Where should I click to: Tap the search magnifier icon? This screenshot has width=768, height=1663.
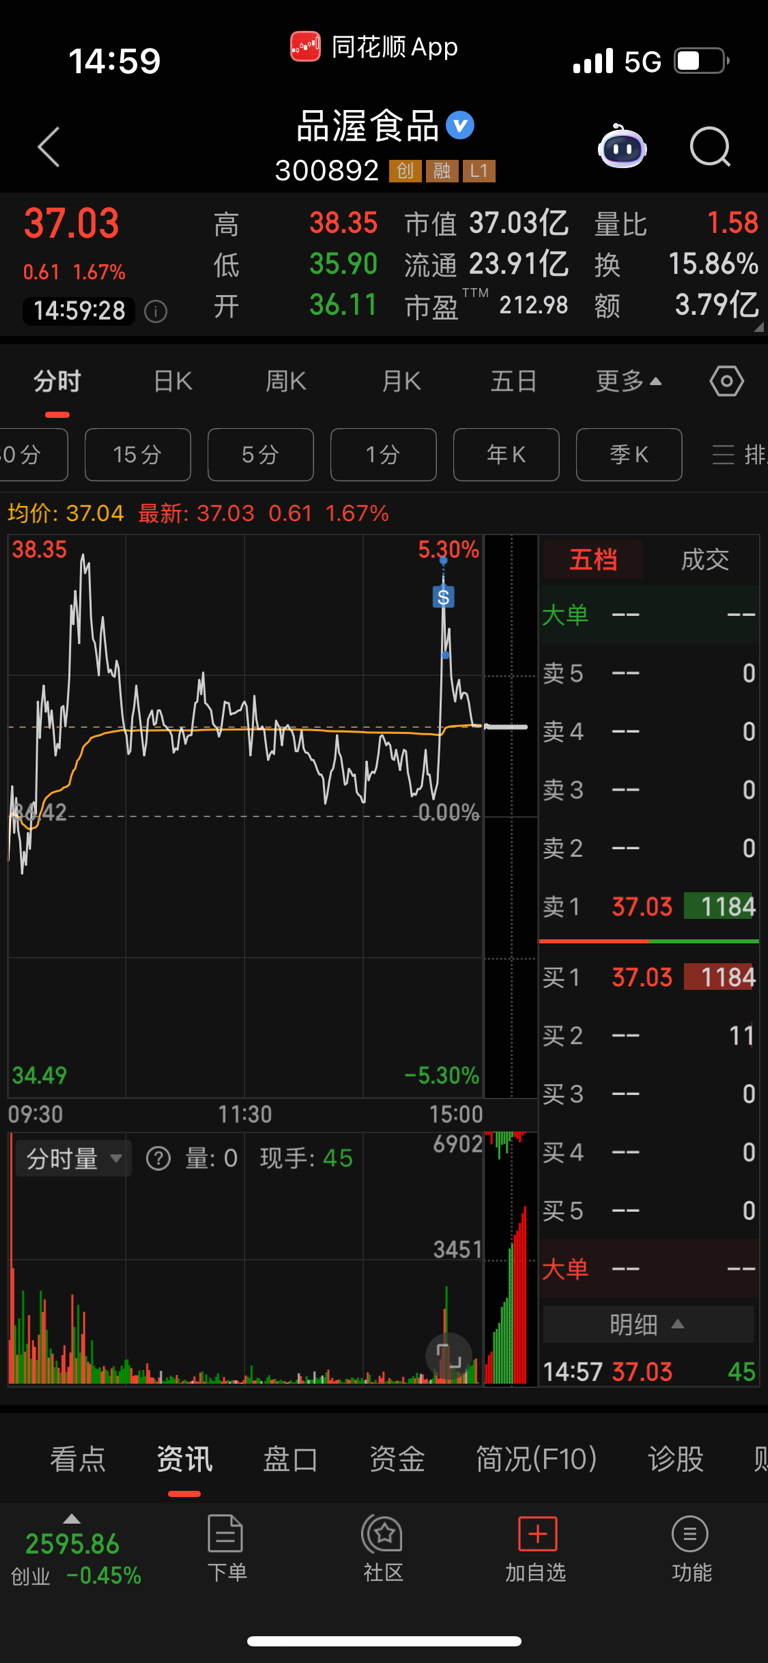(710, 148)
